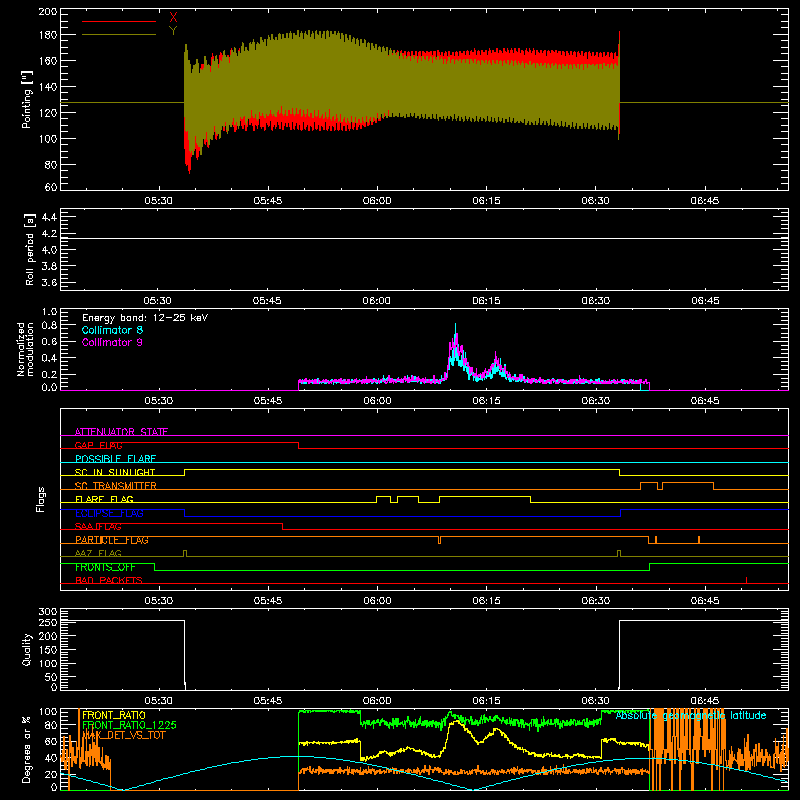Click the 1.0 tick on Normalized modulation axis
Image resolution: width=800 pixels, height=800 pixels.
(49, 312)
